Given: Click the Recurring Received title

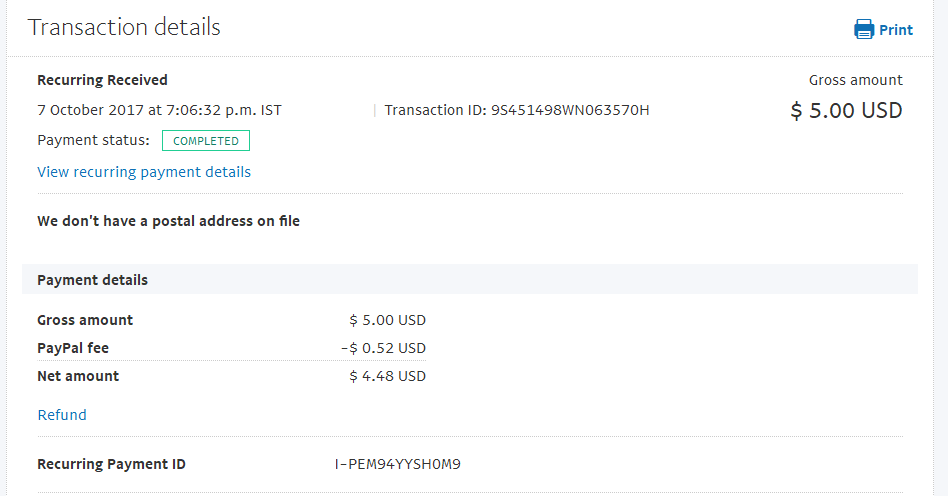Looking at the screenshot, I should click(102, 80).
